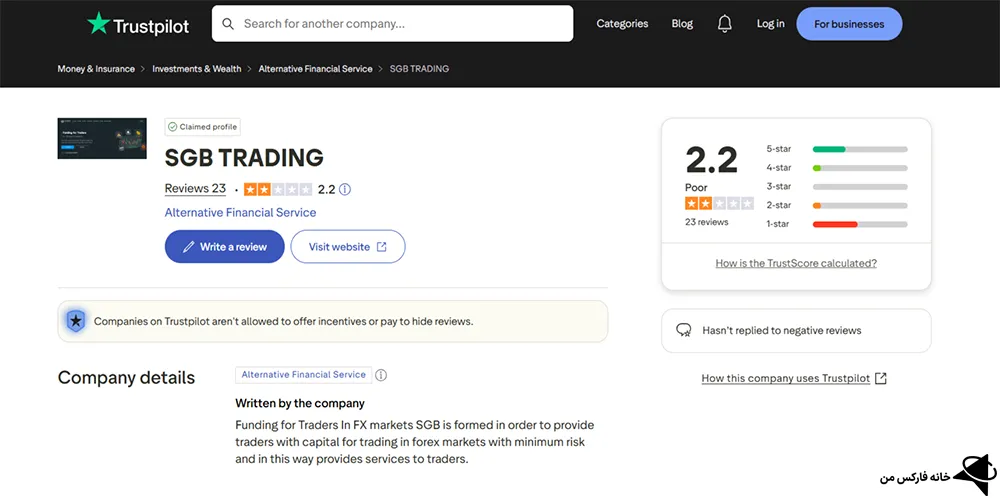Click the Visit website button
Screen dimensions: 1000x500
[x=347, y=247]
